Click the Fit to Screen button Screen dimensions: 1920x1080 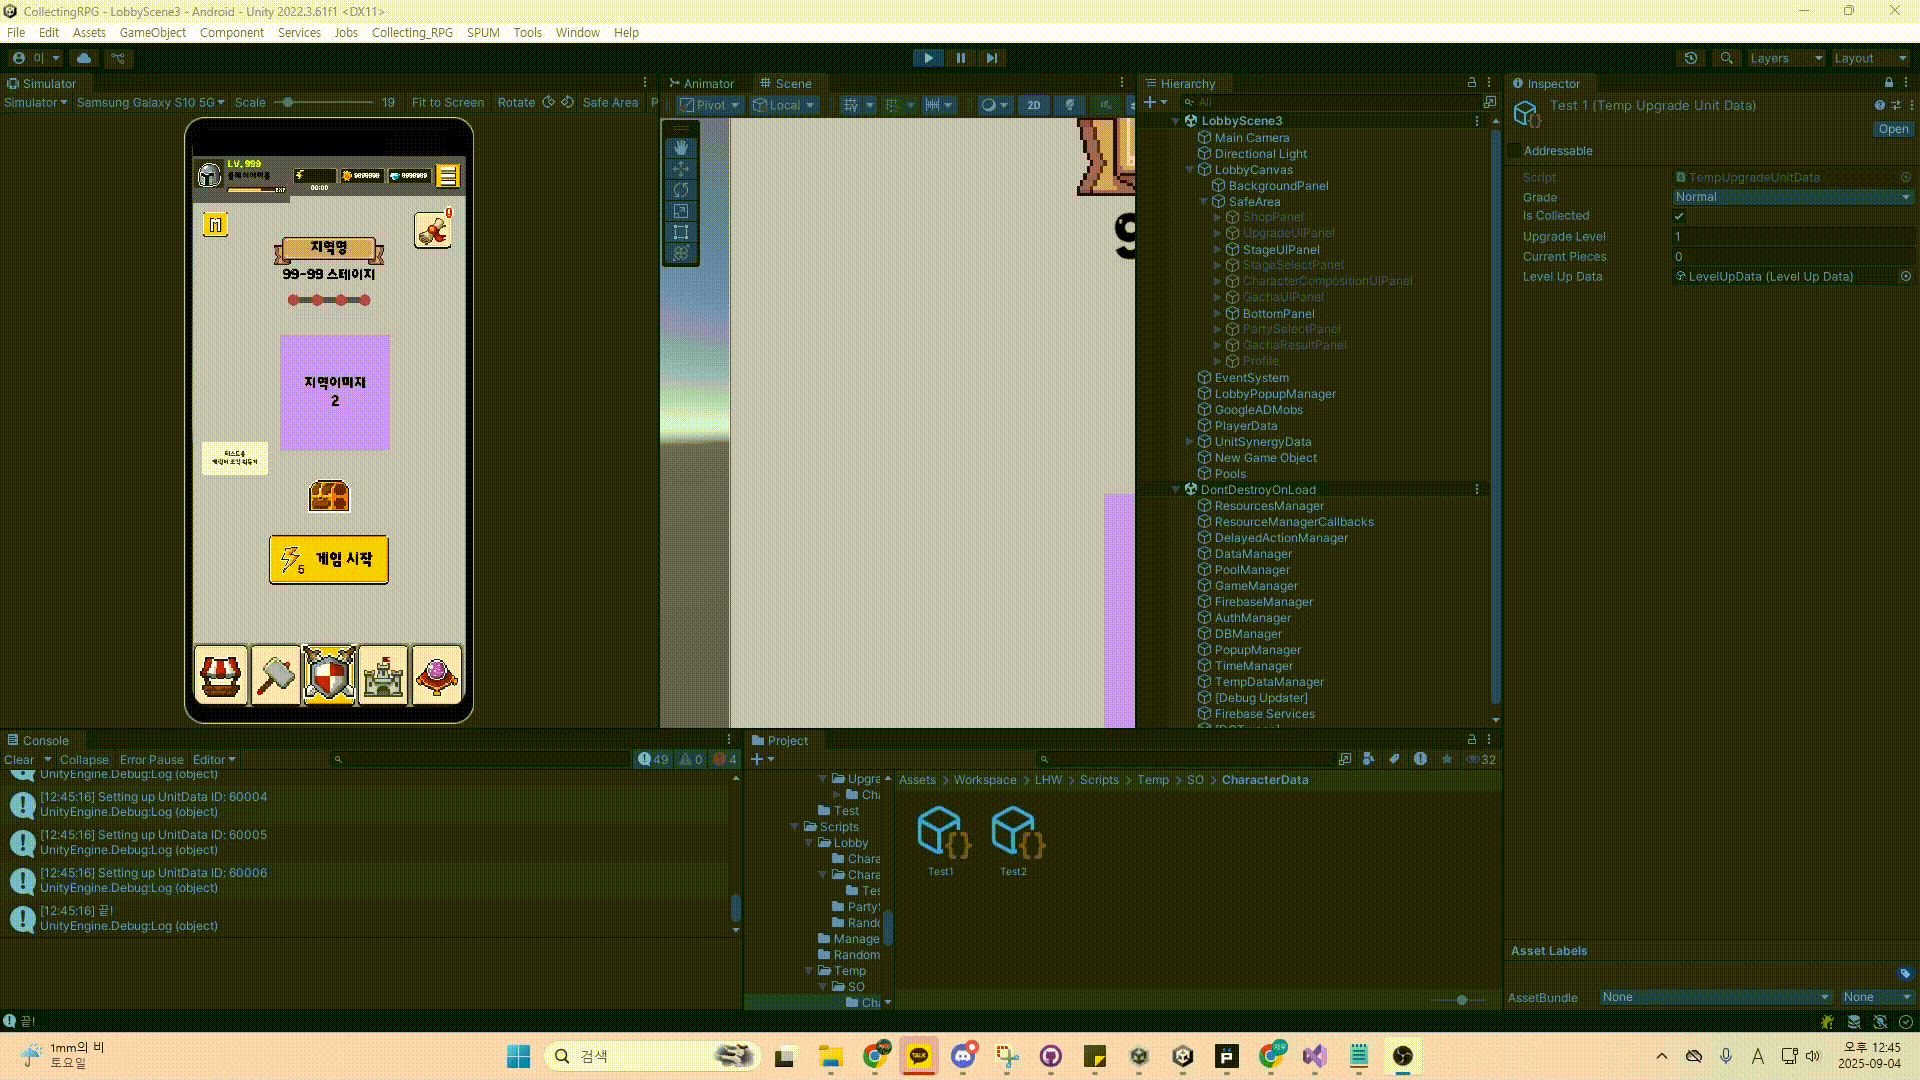(x=447, y=102)
